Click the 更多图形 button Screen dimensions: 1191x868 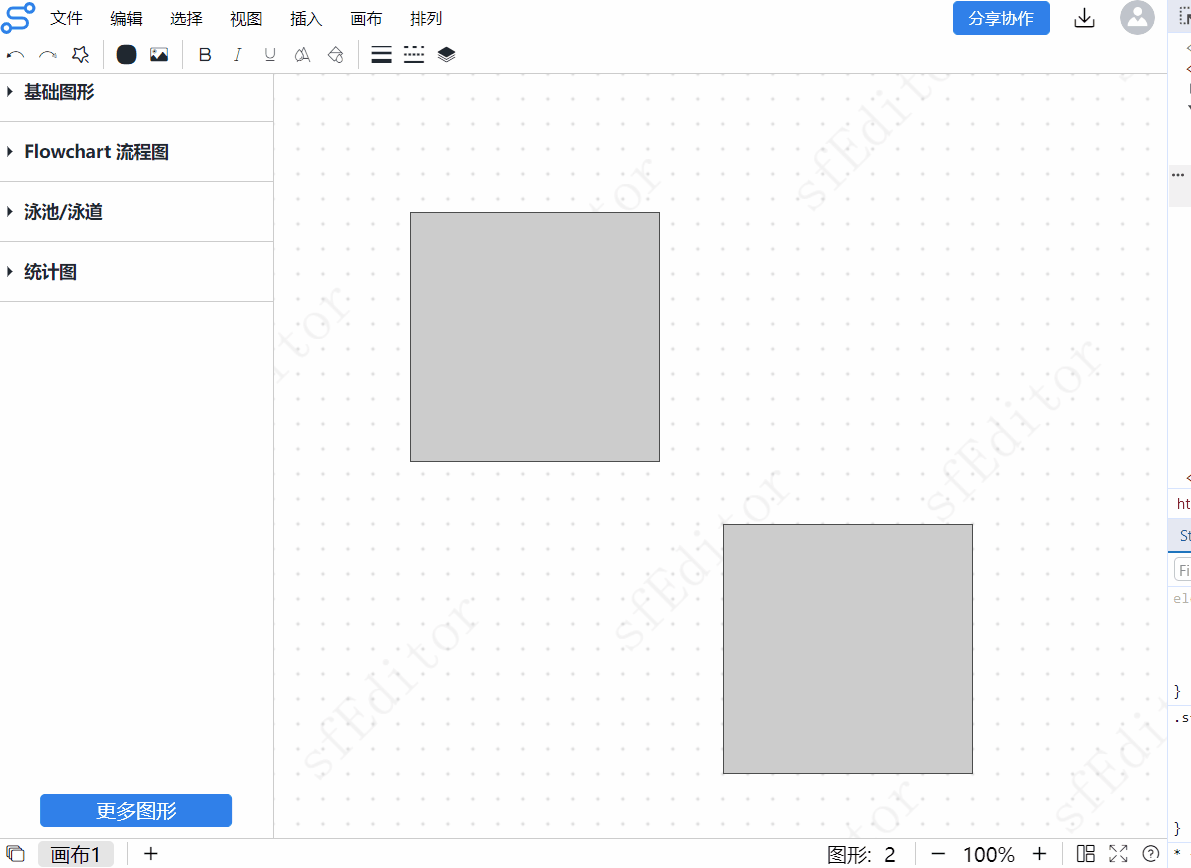136,810
